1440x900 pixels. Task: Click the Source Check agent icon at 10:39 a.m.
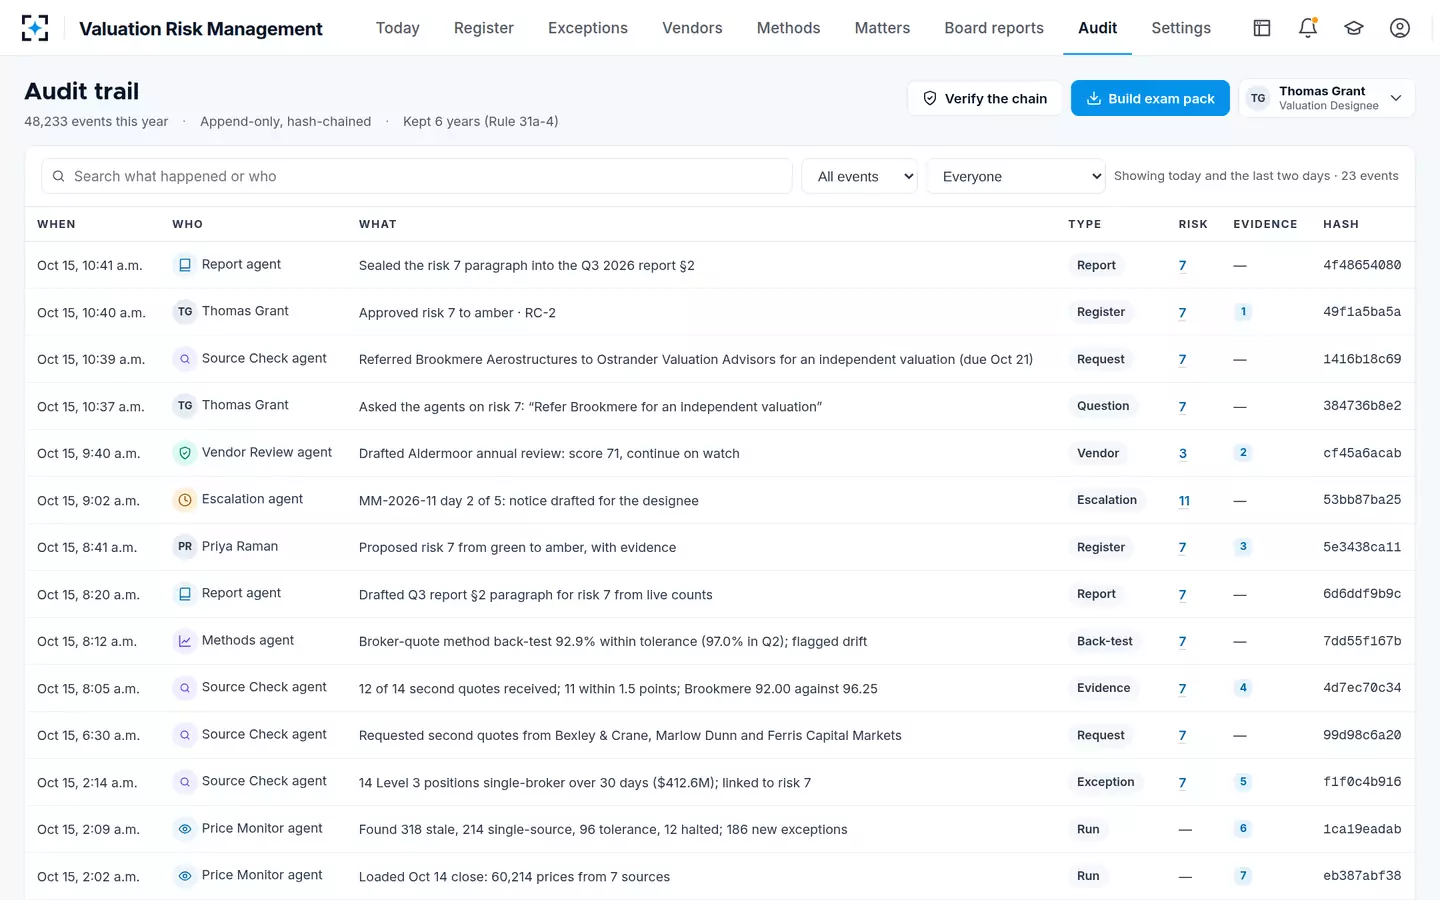[x=184, y=359]
